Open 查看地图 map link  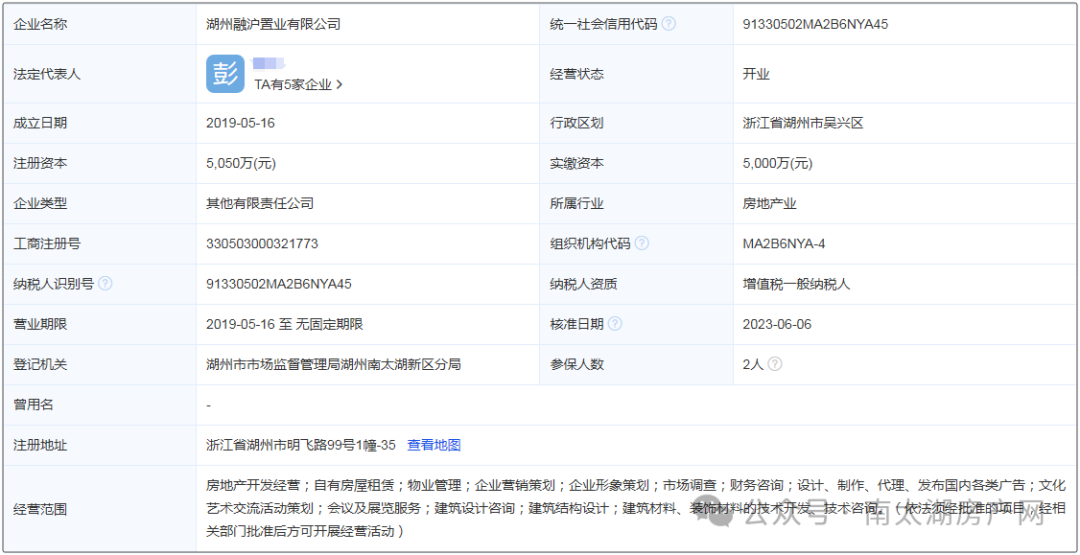tap(434, 445)
